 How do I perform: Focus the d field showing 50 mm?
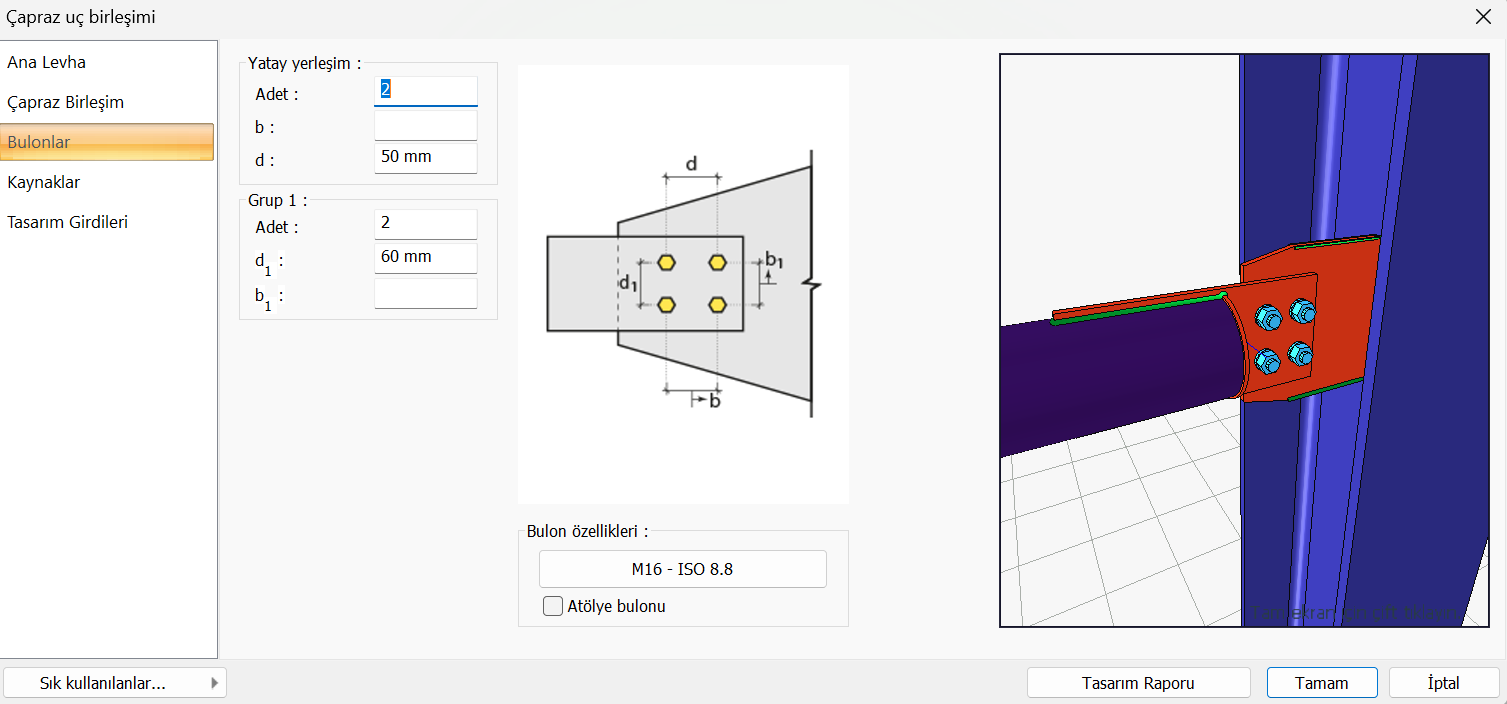tap(425, 157)
